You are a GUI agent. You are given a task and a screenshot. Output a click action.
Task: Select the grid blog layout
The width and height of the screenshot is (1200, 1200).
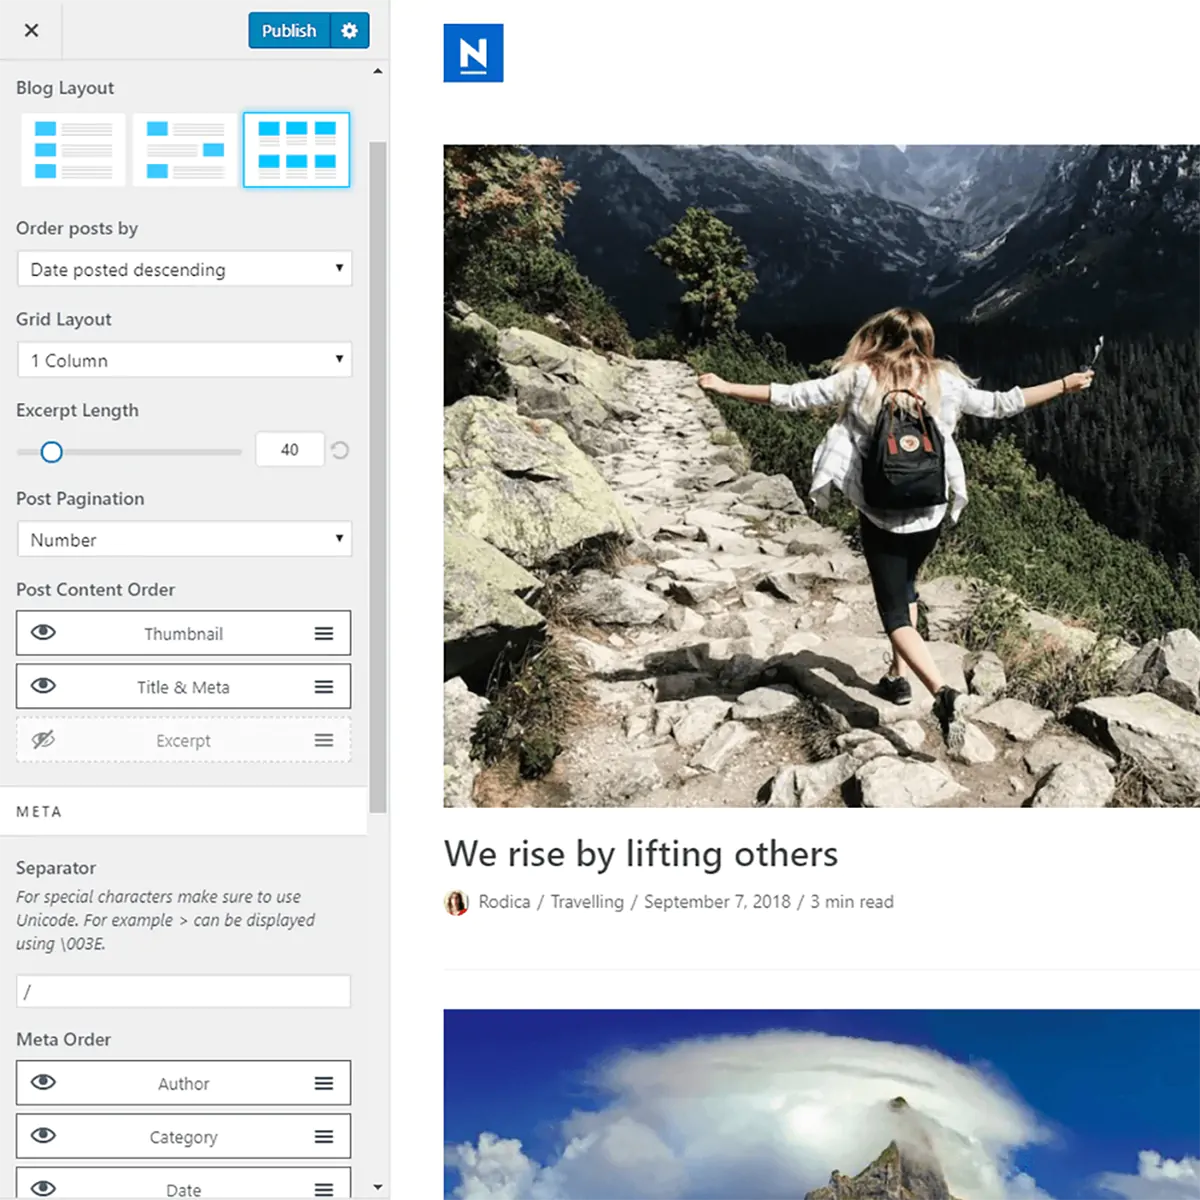pos(297,150)
